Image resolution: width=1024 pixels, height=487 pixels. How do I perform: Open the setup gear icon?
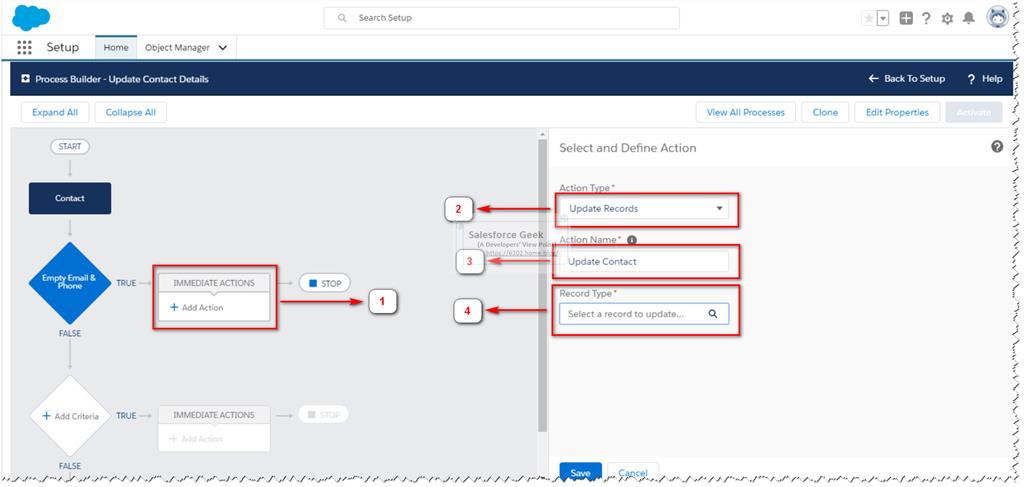point(947,19)
